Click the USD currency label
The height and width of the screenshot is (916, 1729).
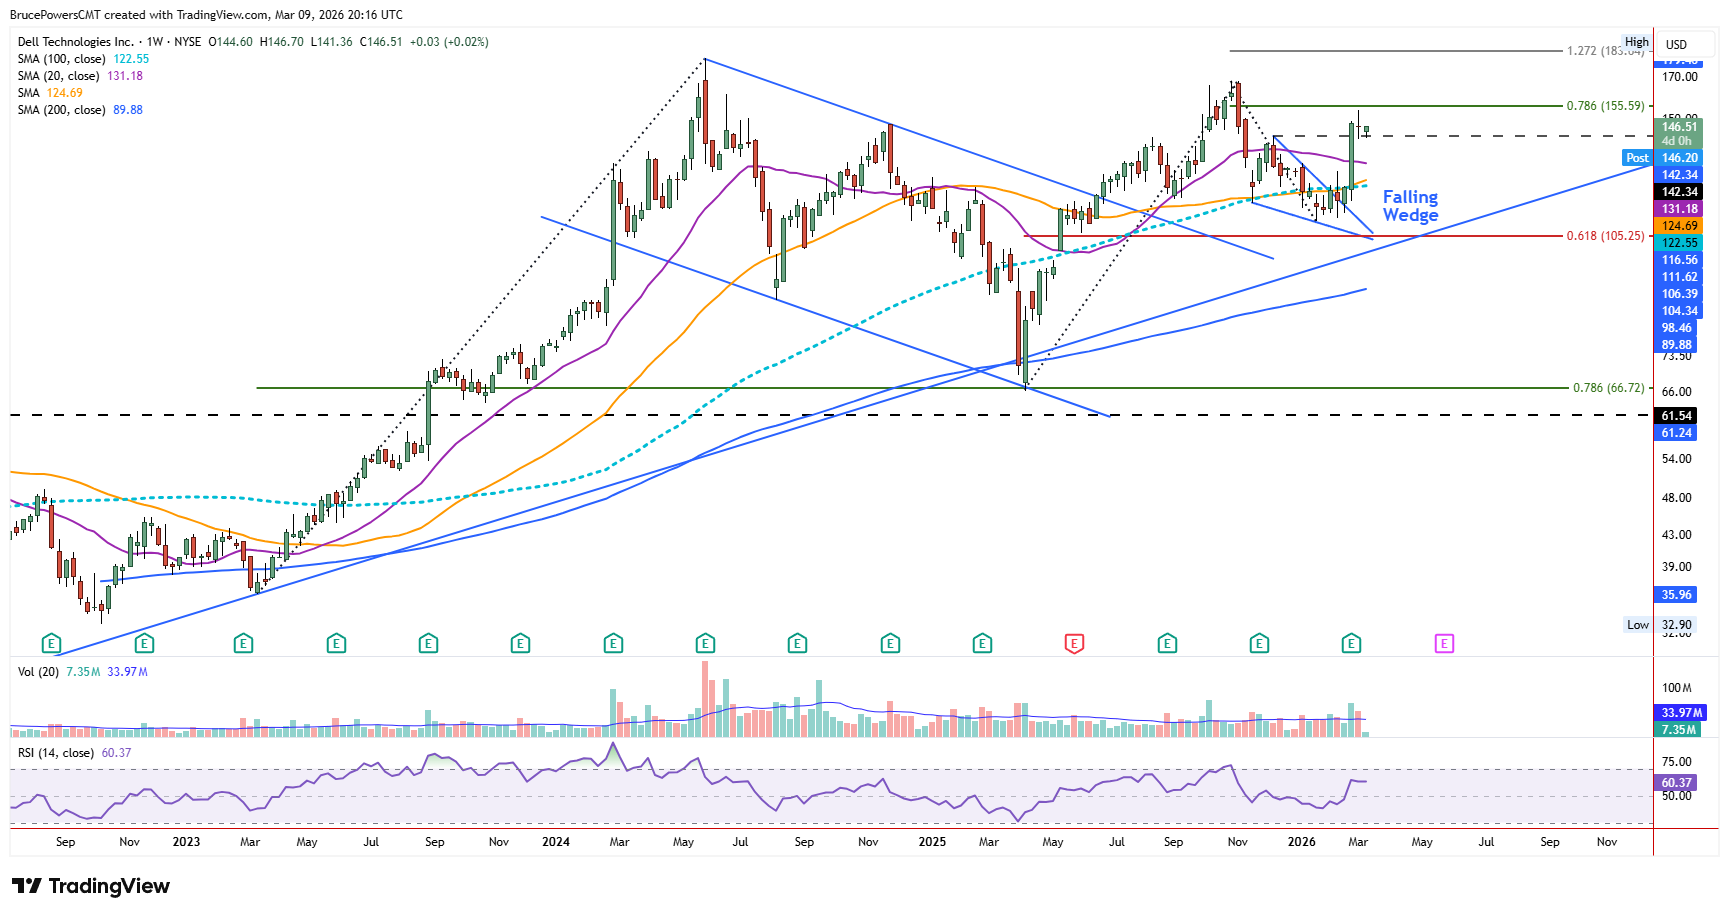tap(1677, 45)
